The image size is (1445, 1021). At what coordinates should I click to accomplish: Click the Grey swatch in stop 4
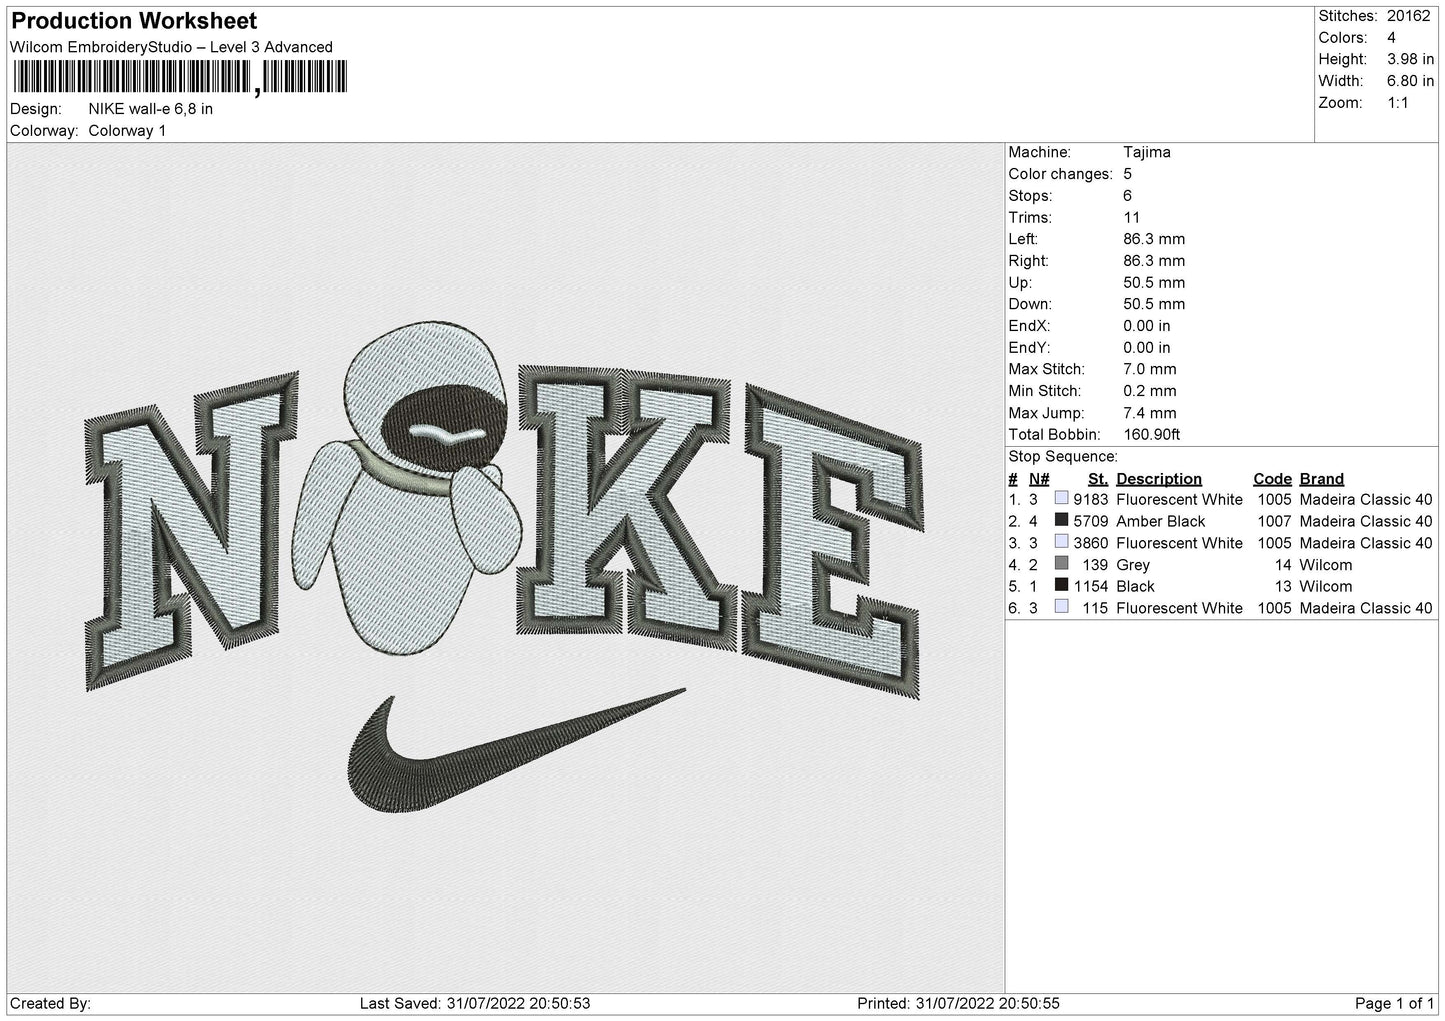(1061, 564)
